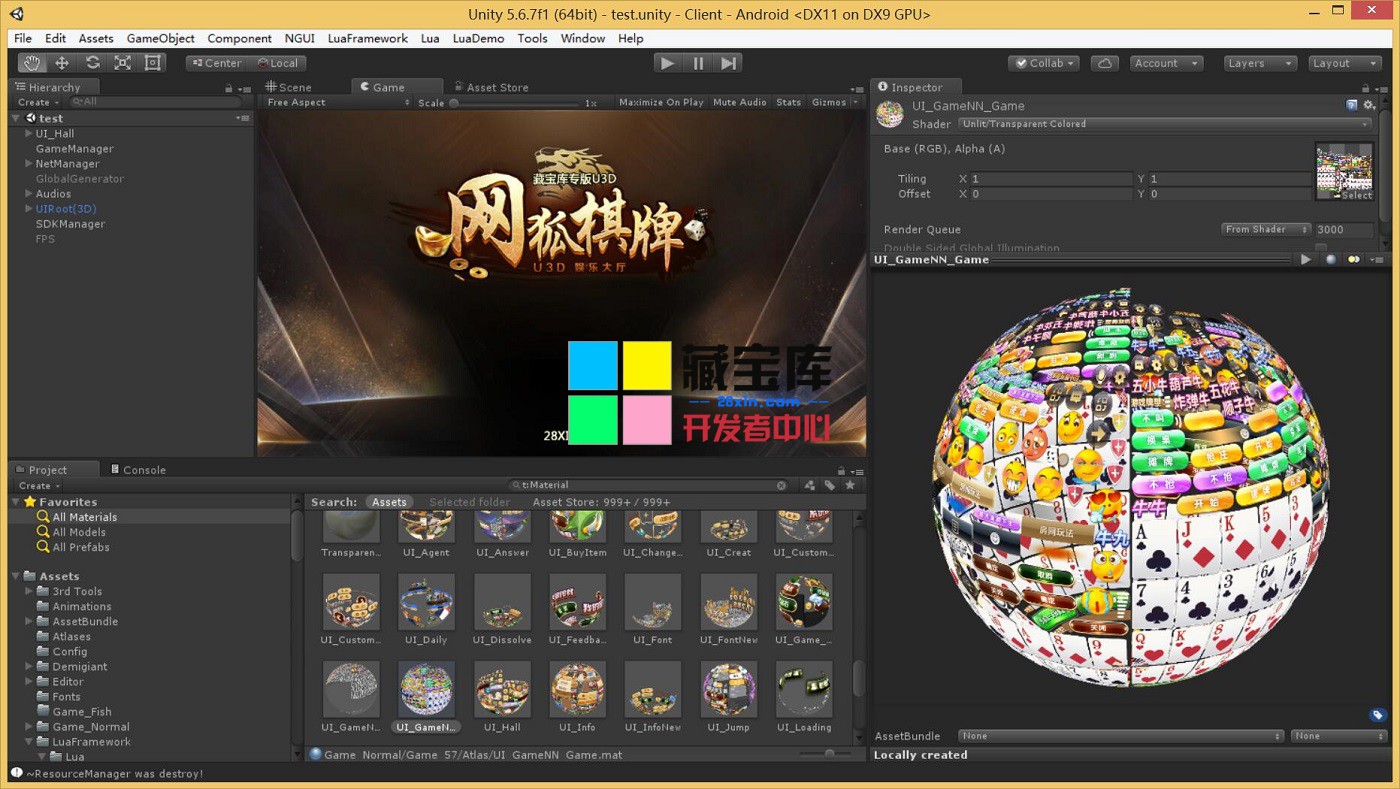Collapse the LuaFramework folder

29,741
